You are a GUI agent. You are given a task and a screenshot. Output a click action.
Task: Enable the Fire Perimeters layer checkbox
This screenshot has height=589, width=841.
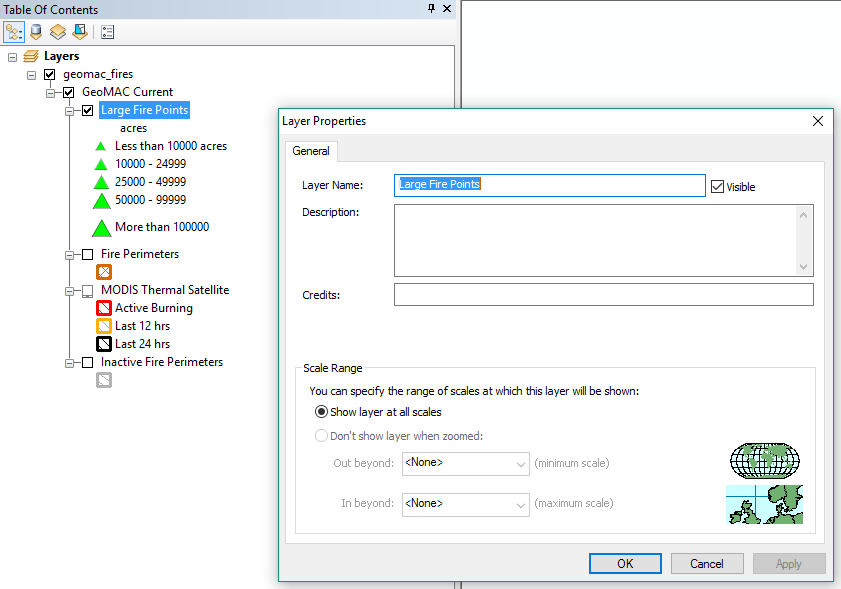(87, 255)
